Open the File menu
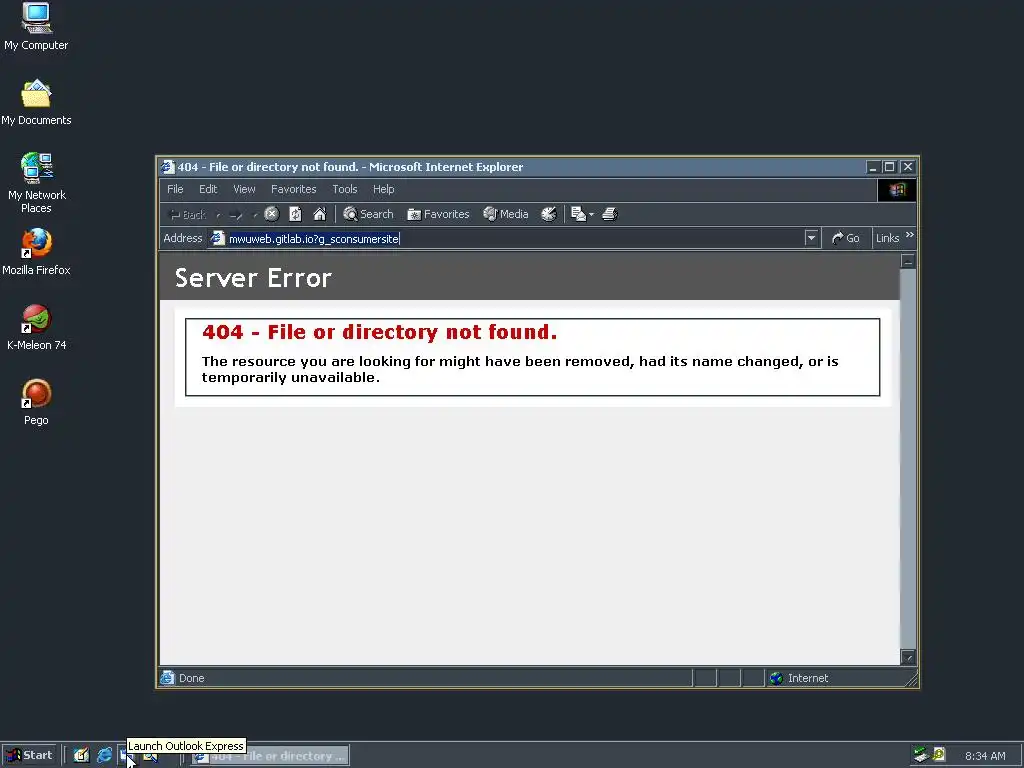The image size is (1024, 768). click(175, 189)
